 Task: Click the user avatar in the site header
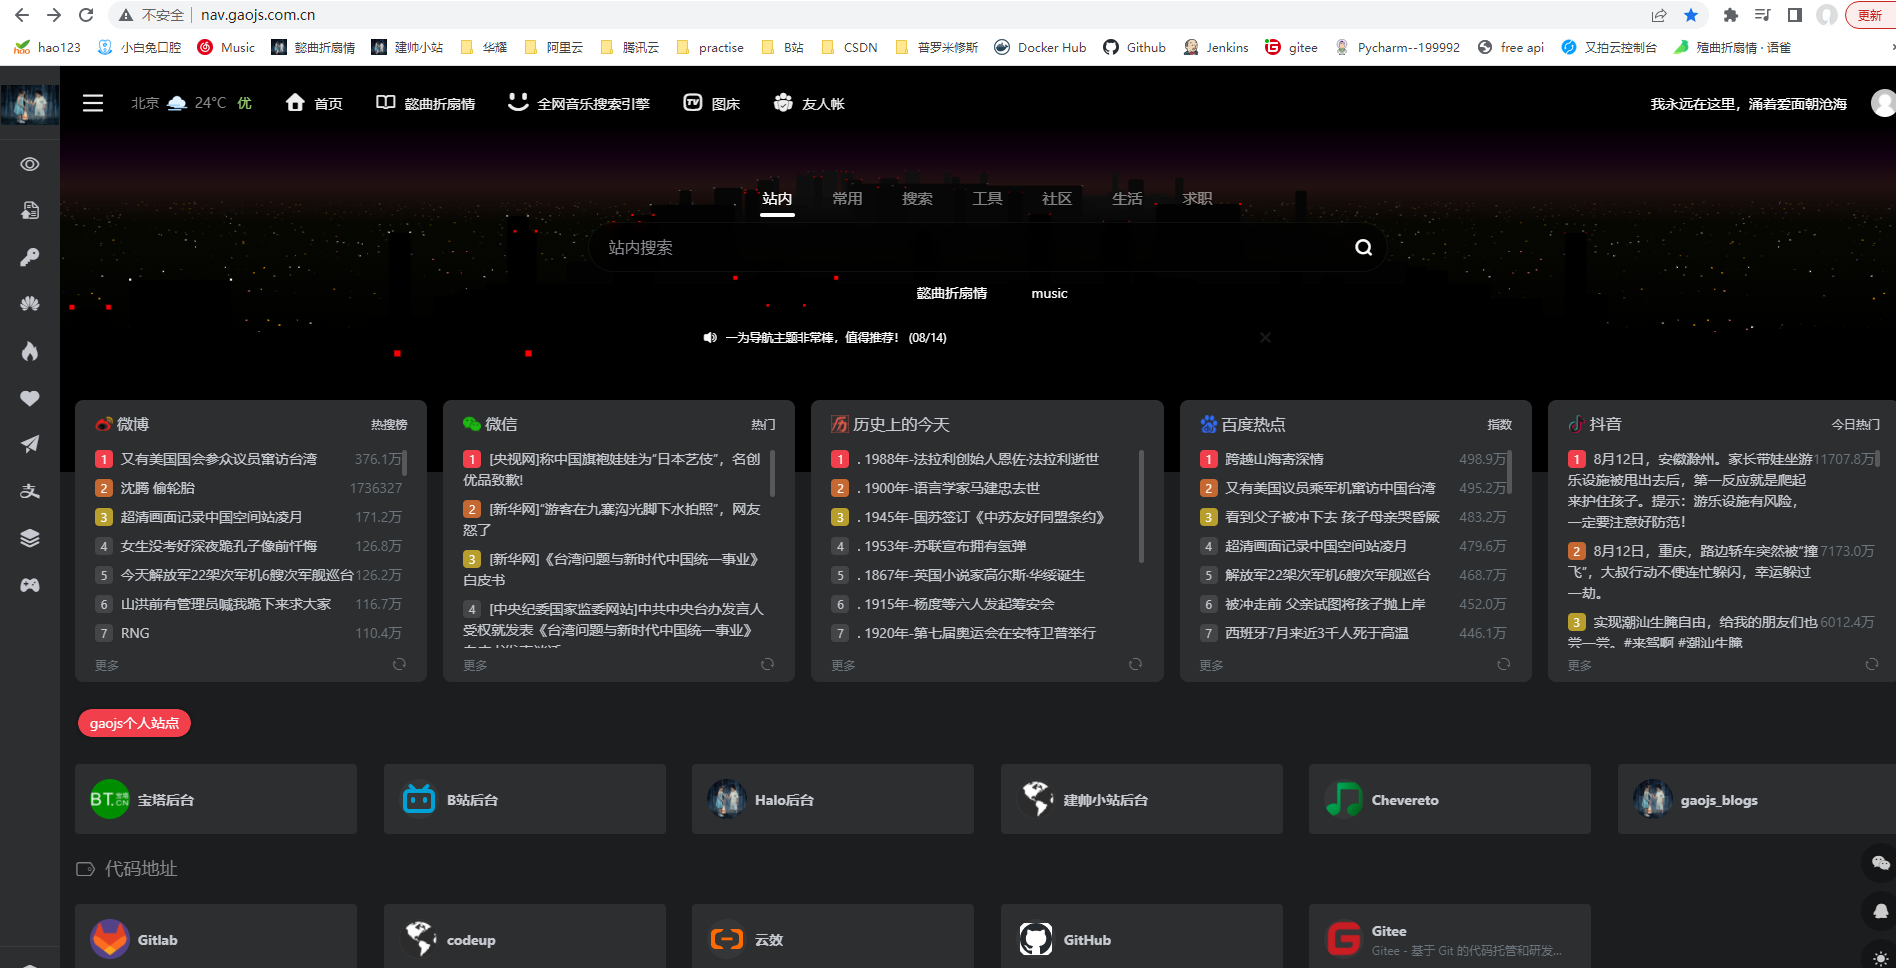1884,103
